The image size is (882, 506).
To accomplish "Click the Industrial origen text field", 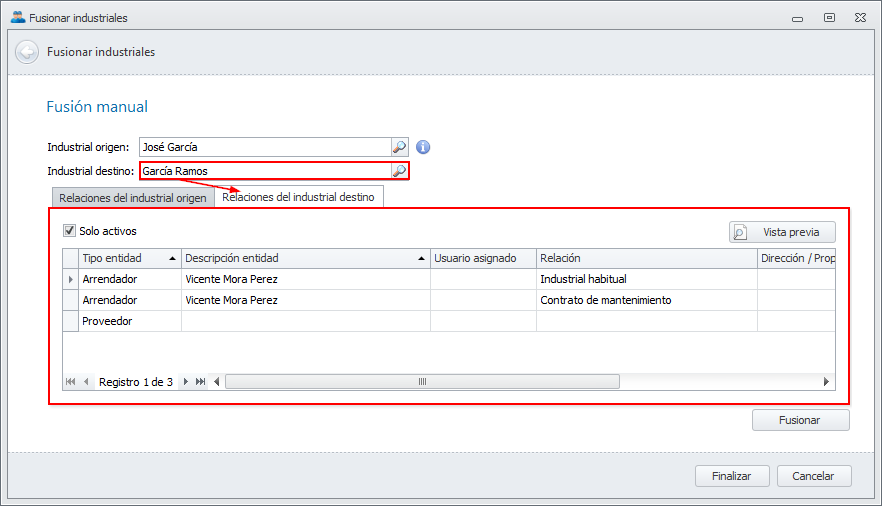I will (x=264, y=147).
